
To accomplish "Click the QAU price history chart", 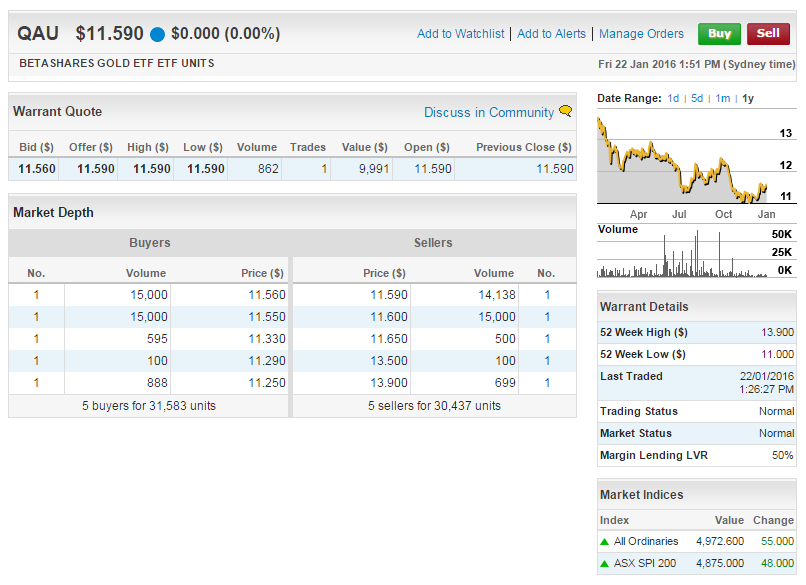I will [680, 160].
